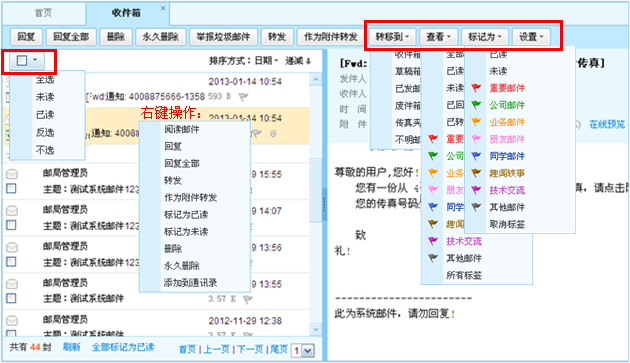Close the 收件箱 tab

point(163,8)
